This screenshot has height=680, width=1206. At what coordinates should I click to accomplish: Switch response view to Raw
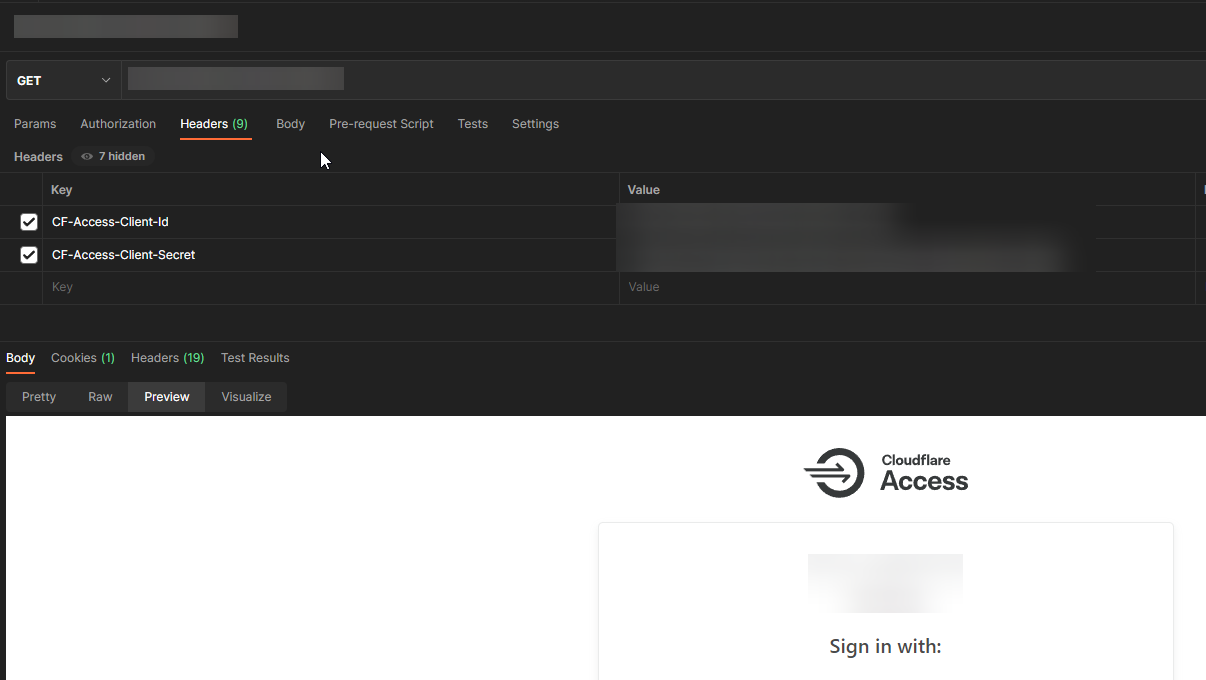point(100,397)
